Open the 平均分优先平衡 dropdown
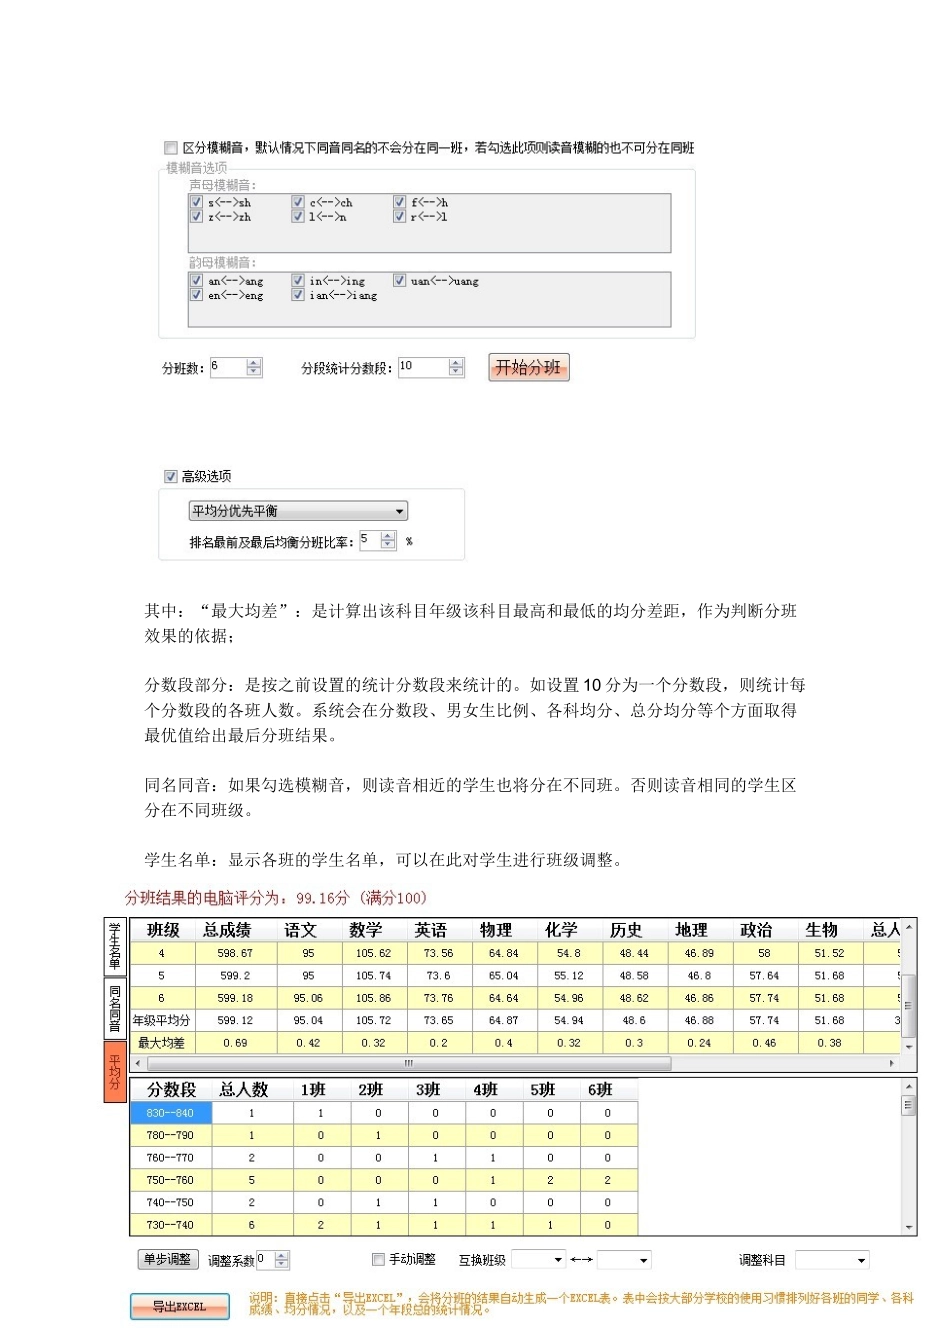This screenshot has width=950, height=1344. tap(298, 511)
